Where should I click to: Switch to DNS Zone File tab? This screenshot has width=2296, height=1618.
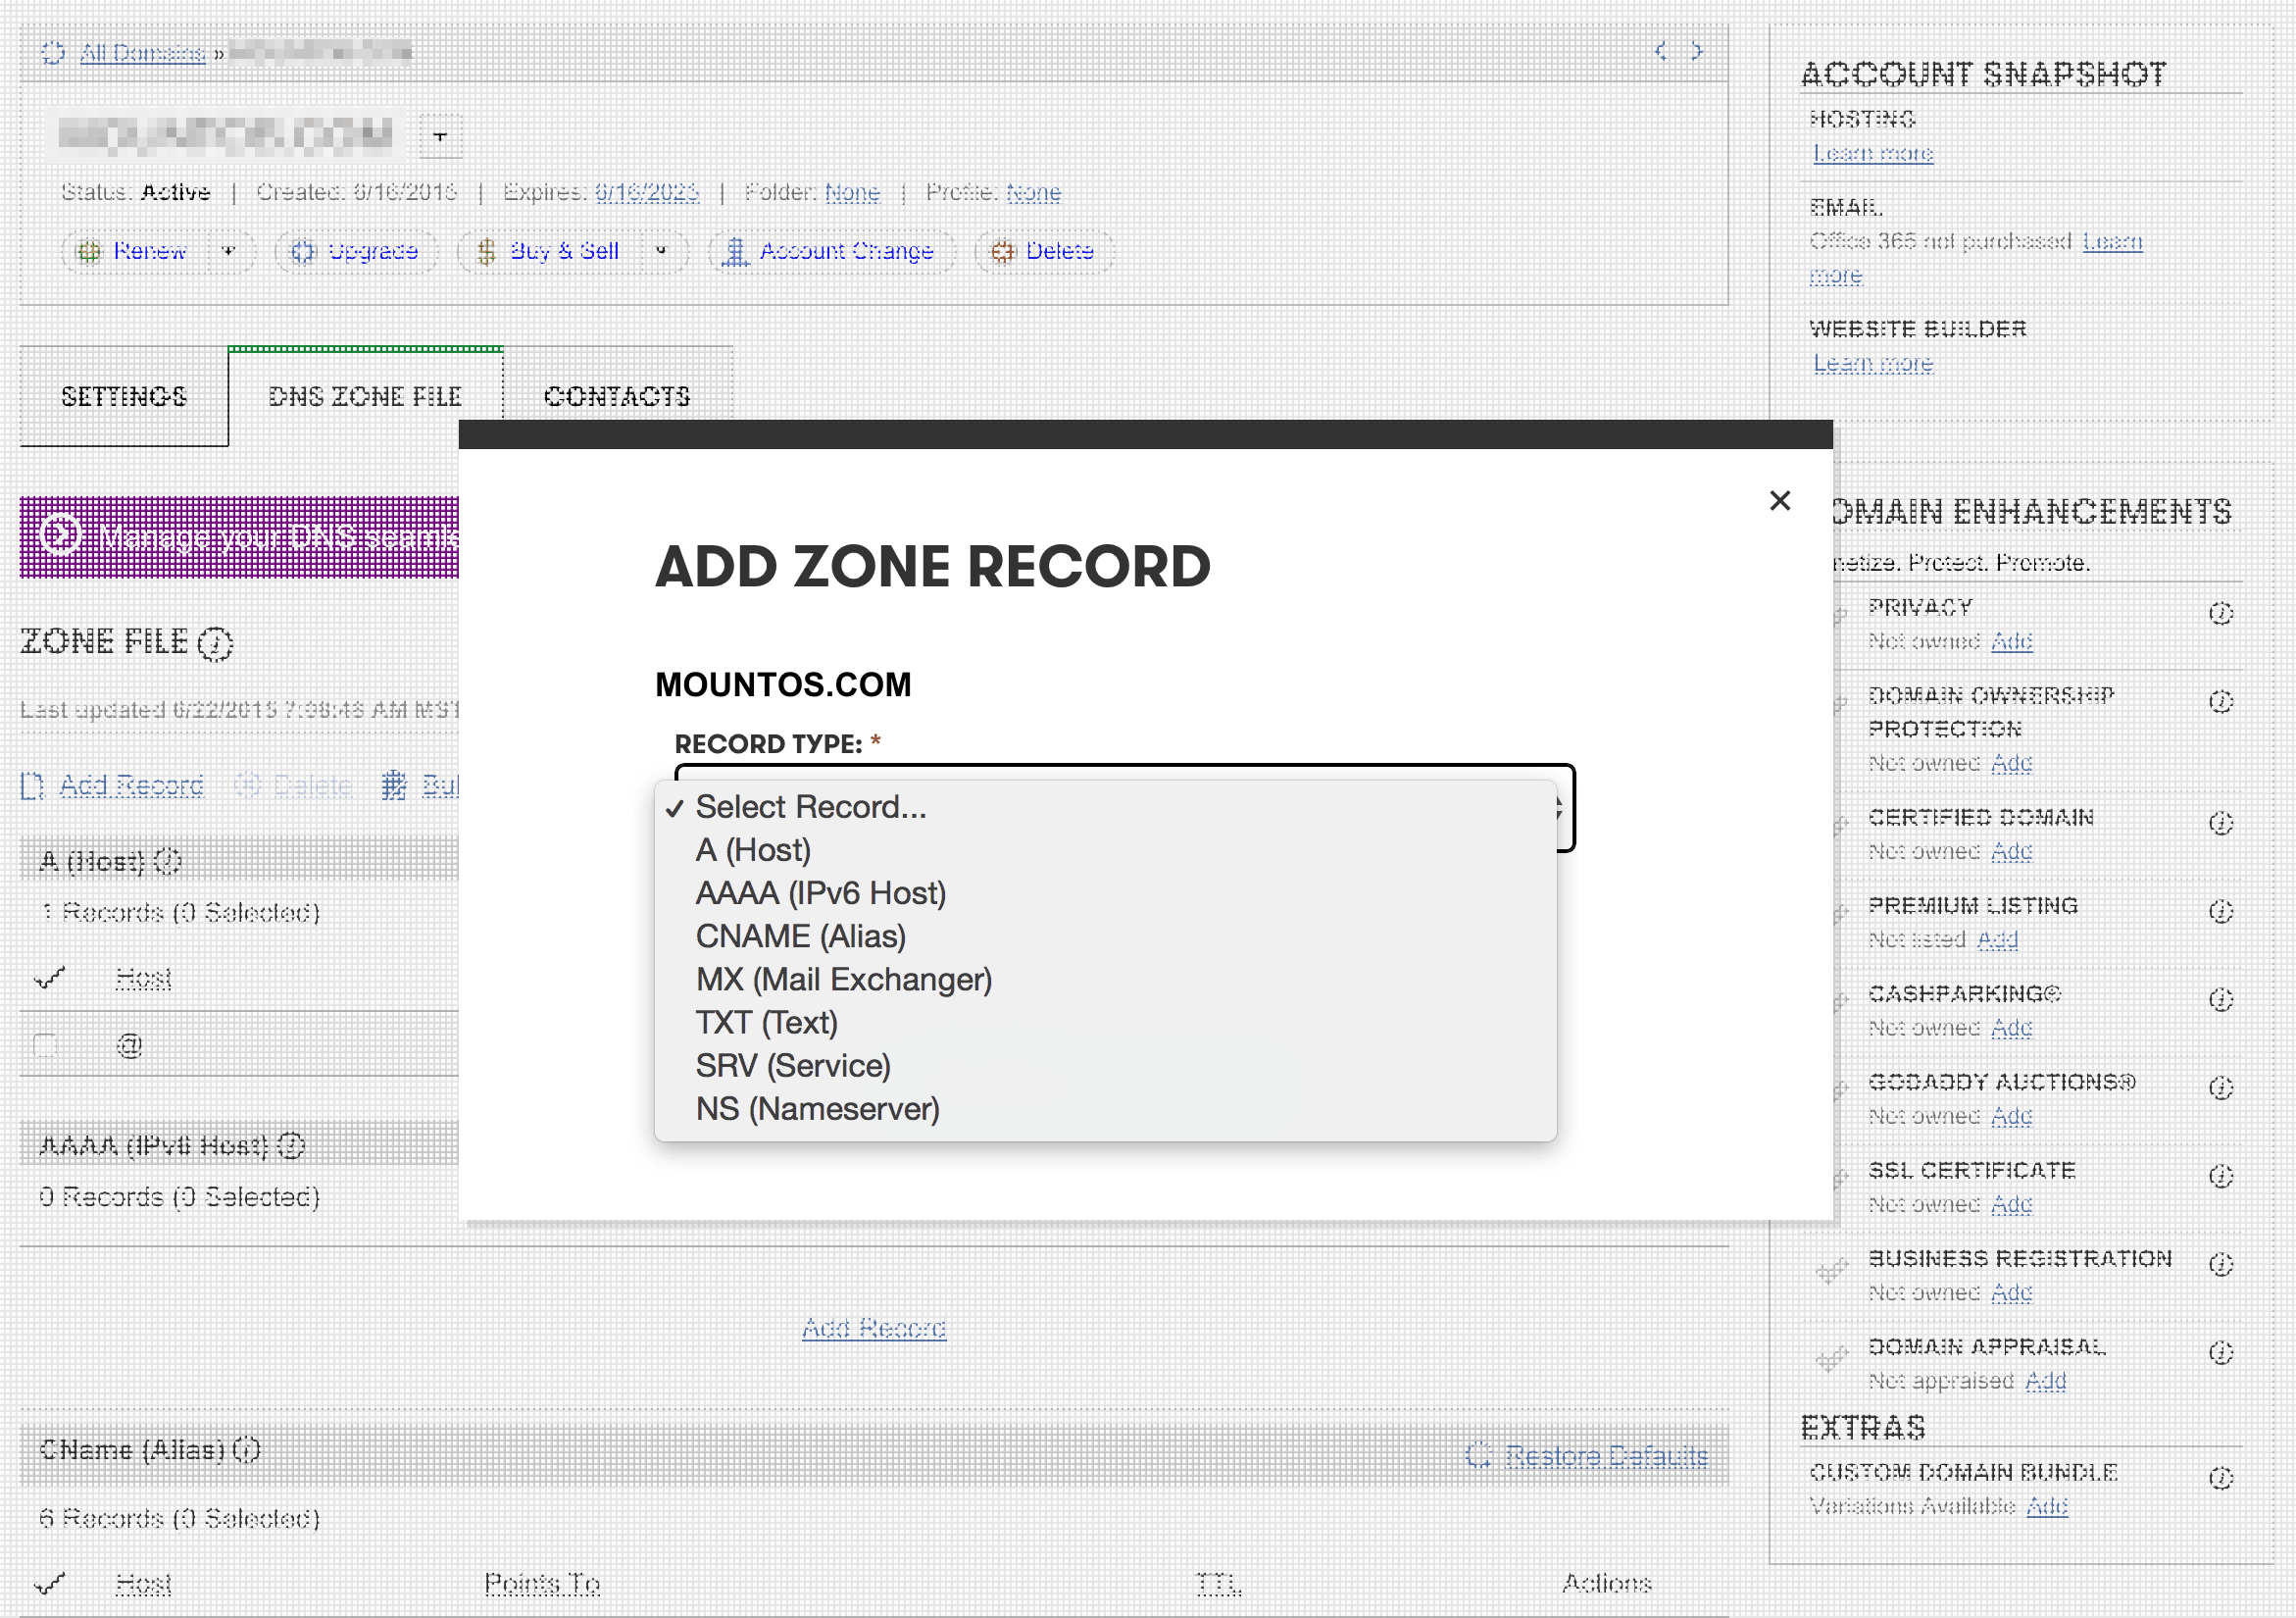click(x=365, y=396)
